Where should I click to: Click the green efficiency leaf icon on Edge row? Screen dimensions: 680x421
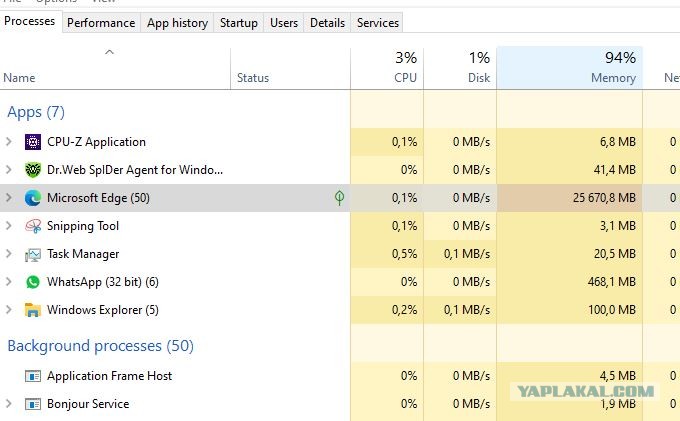[x=340, y=198]
